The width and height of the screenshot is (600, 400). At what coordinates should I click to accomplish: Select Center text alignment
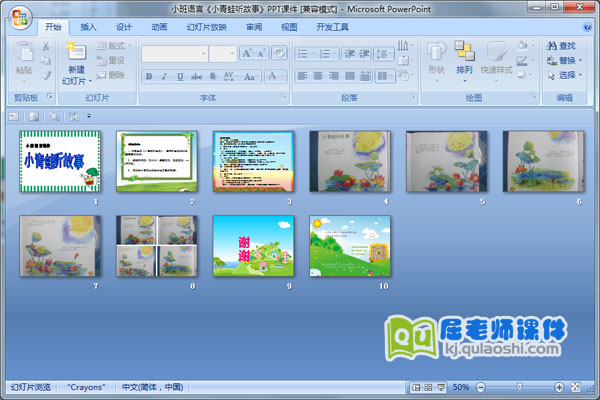click(x=318, y=76)
